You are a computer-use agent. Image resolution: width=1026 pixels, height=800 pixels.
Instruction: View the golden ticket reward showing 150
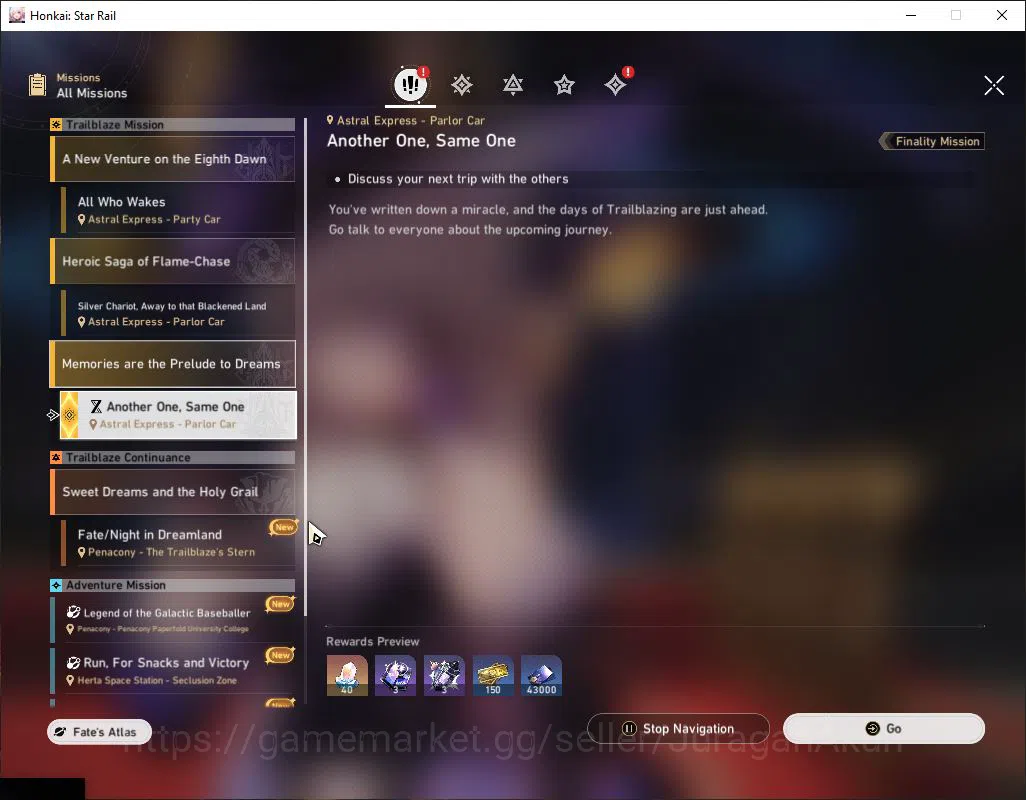click(493, 675)
